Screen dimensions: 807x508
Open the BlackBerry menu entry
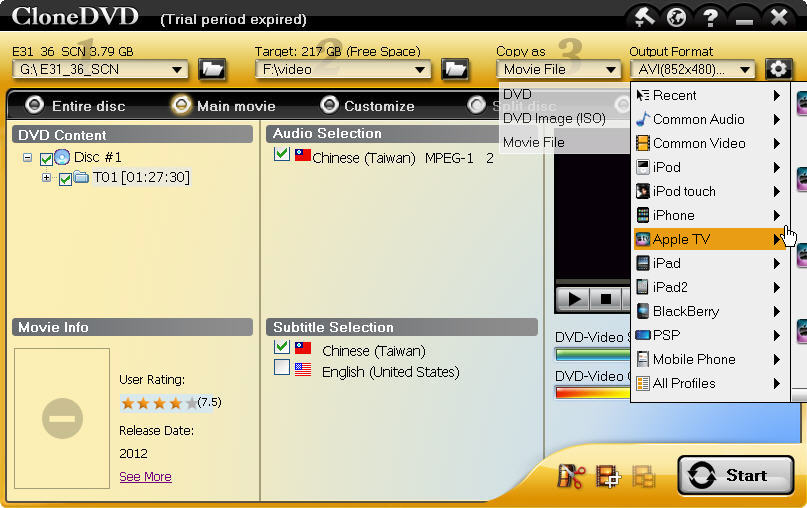pos(710,311)
